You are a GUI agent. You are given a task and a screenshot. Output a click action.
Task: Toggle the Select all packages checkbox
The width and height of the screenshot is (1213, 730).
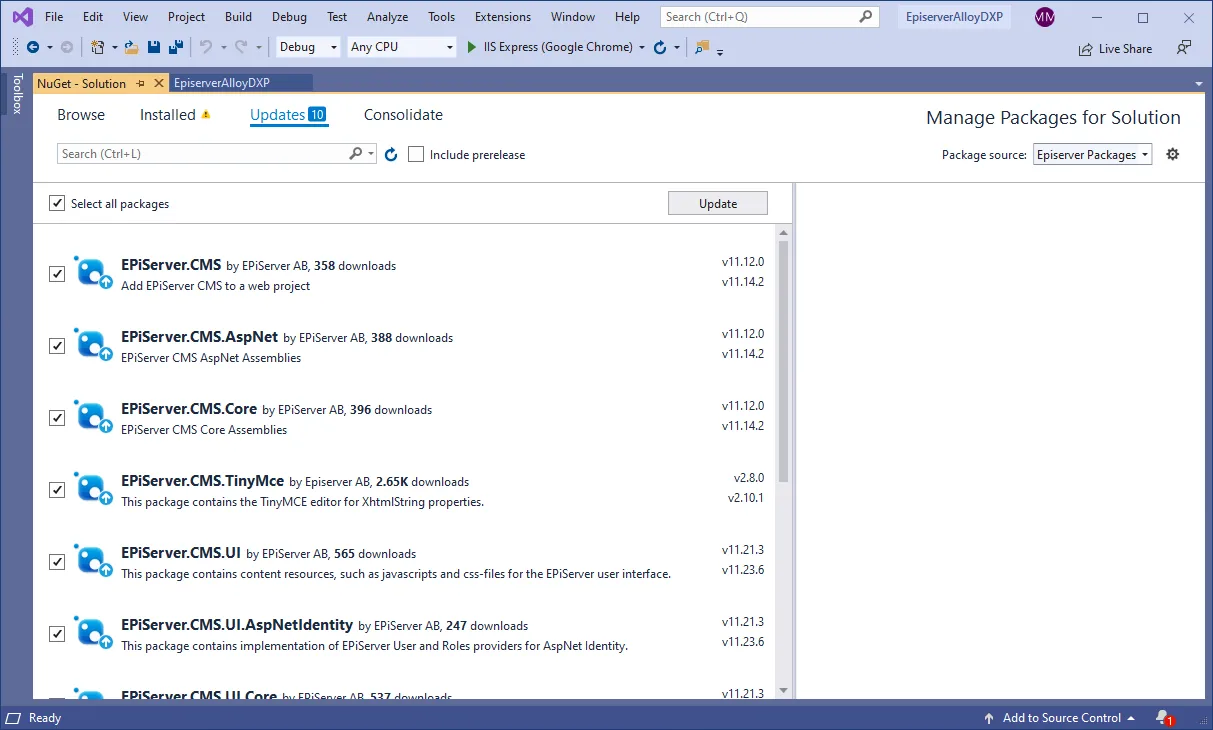[x=57, y=203]
